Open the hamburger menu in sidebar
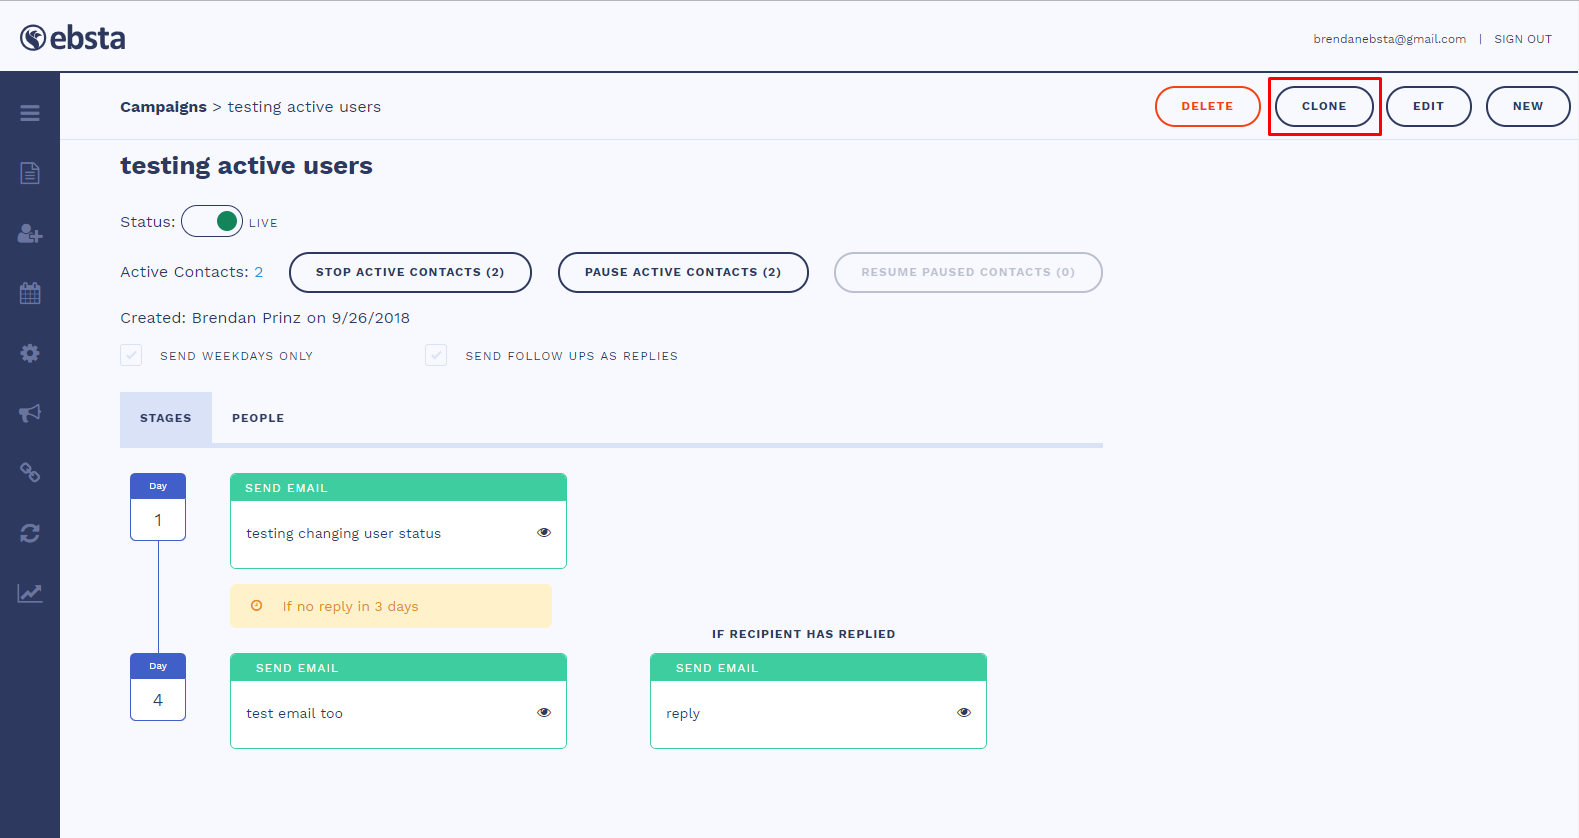Screen dimensions: 1579x838 [30, 113]
